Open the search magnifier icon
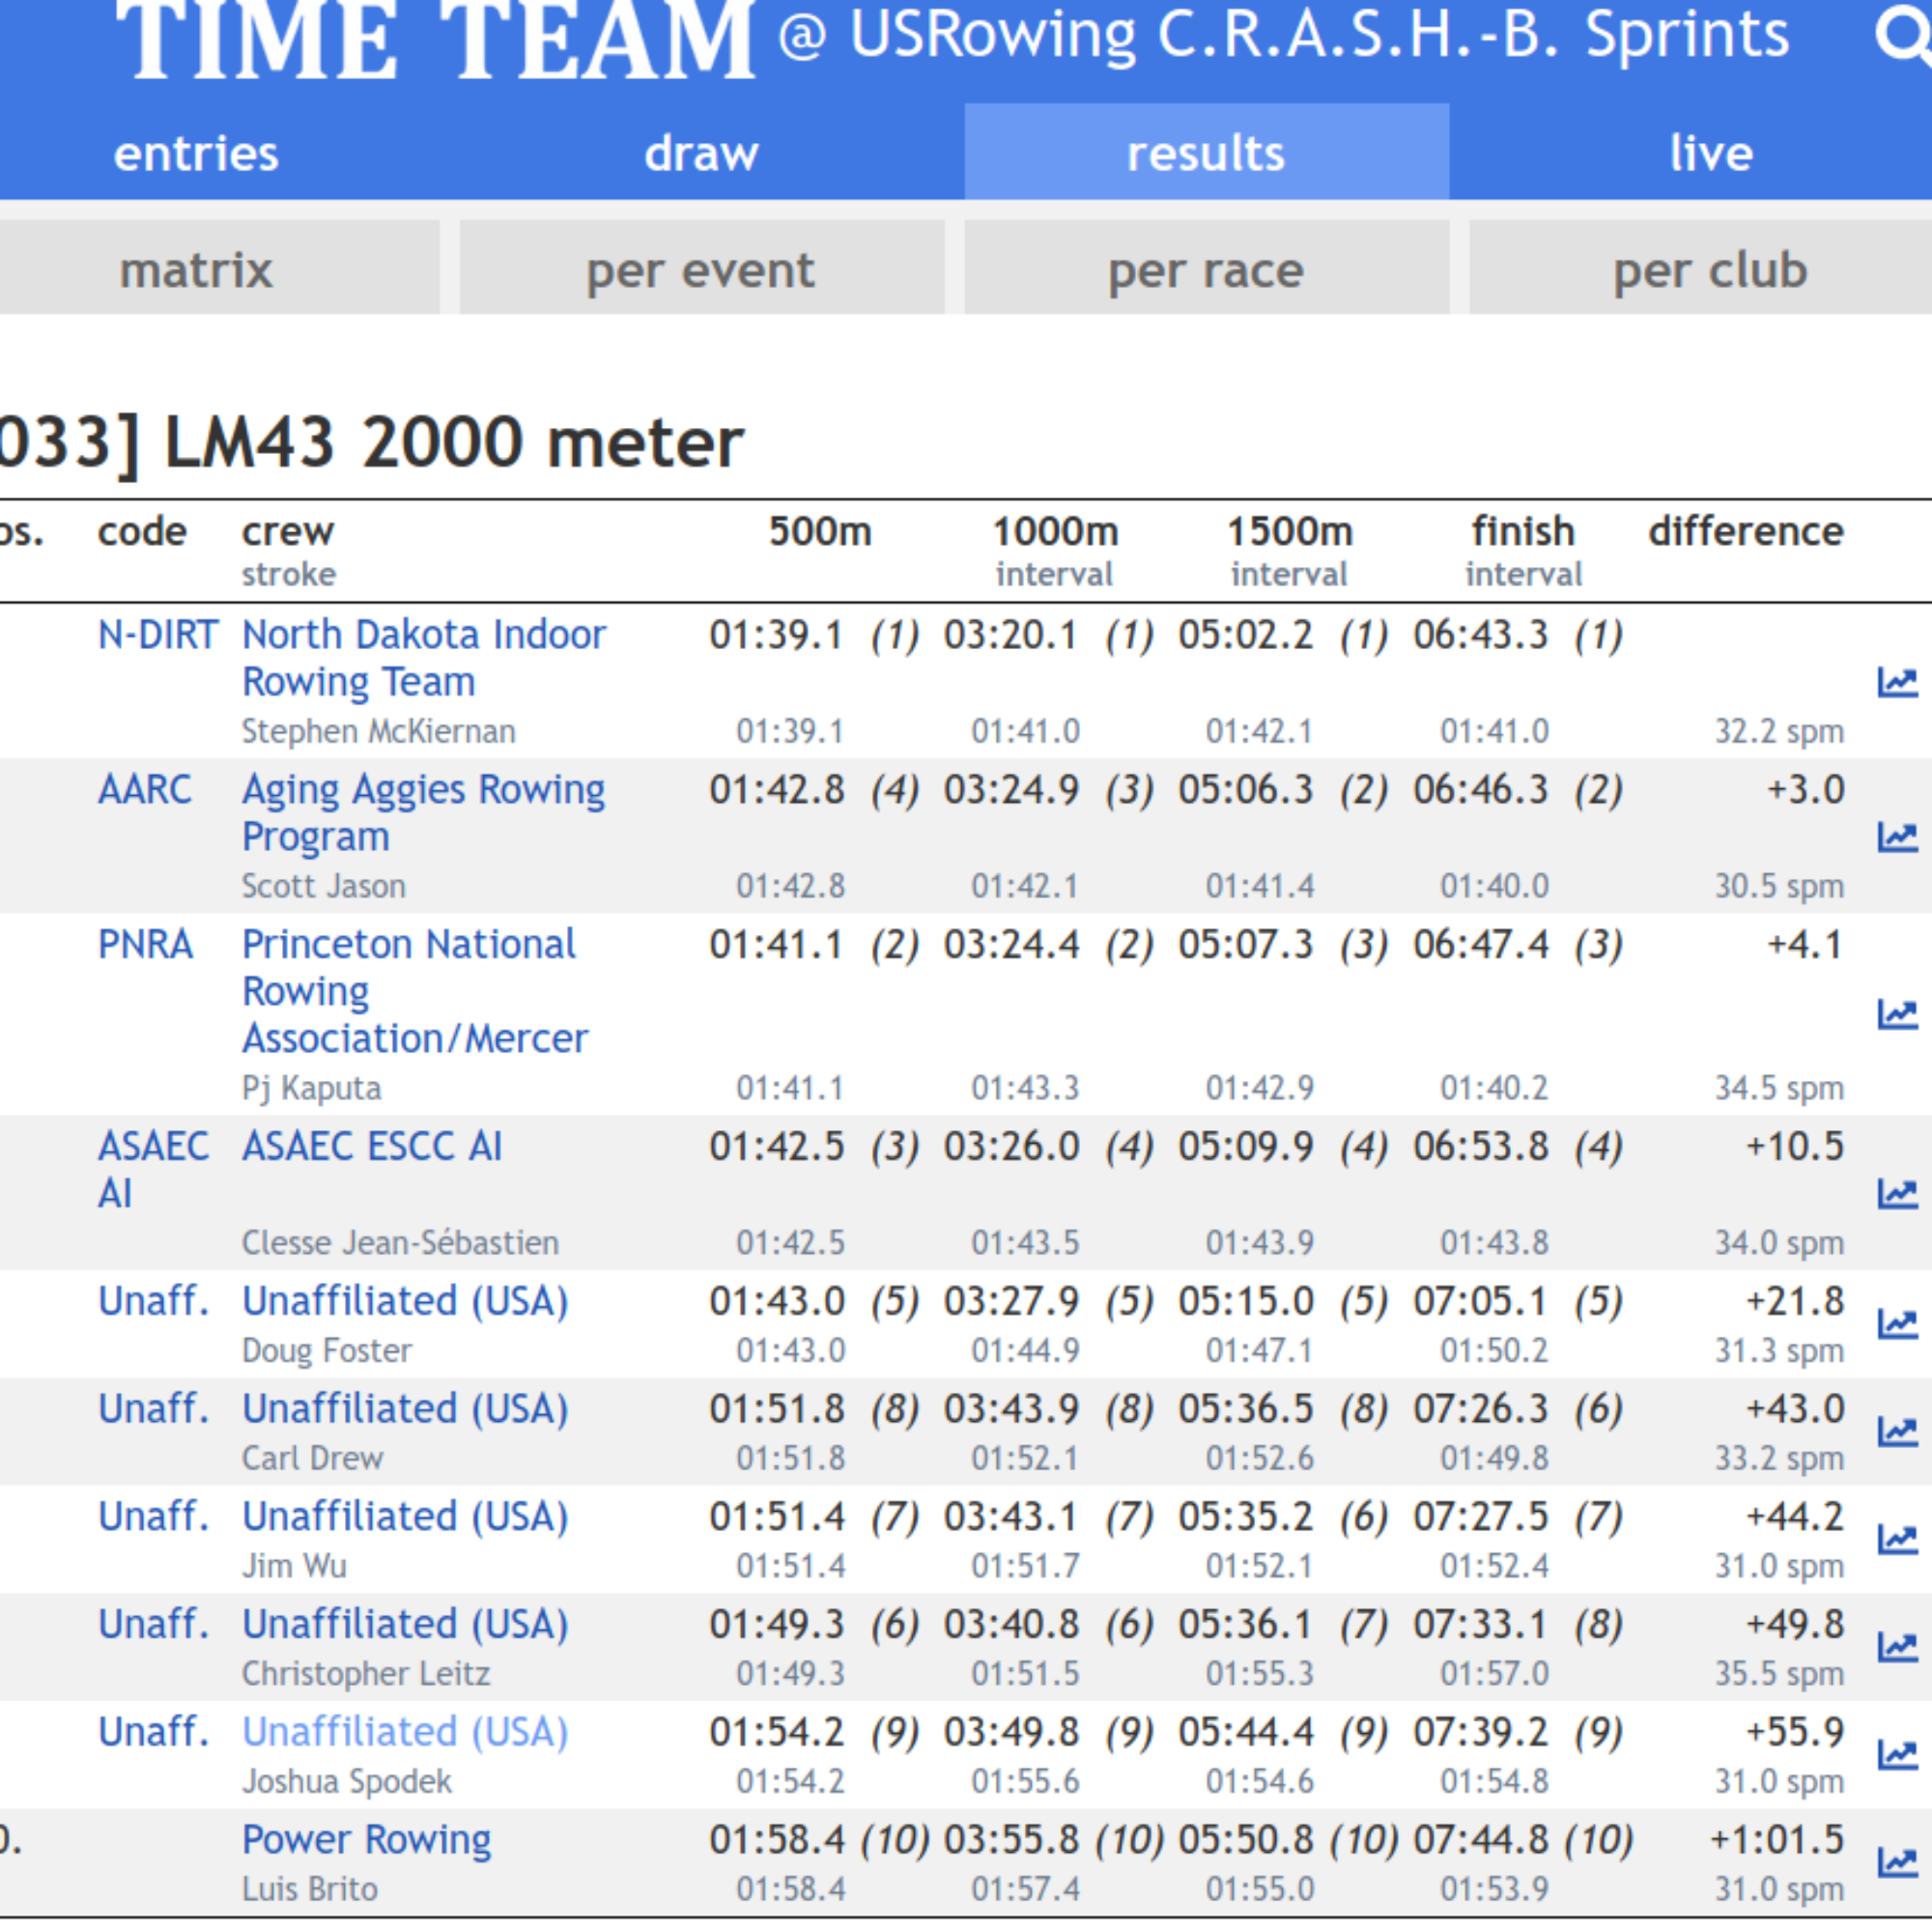The height and width of the screenshot is (1932, 1932). [x=1902, y=35]
